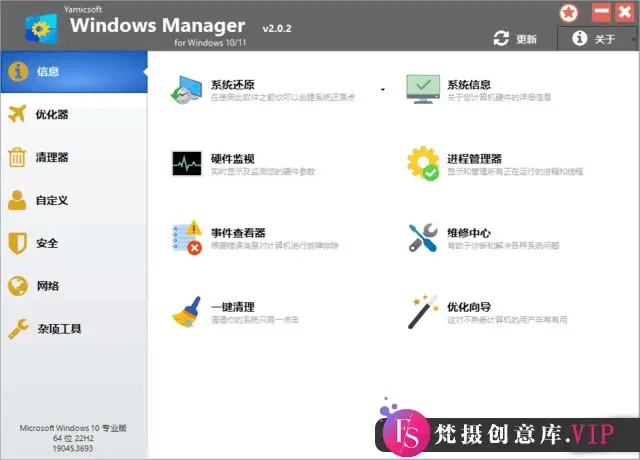The width and height of the screenshot is (640, 460).
Task: Open the 信息 tab info icon
Action: click(18, 71)
